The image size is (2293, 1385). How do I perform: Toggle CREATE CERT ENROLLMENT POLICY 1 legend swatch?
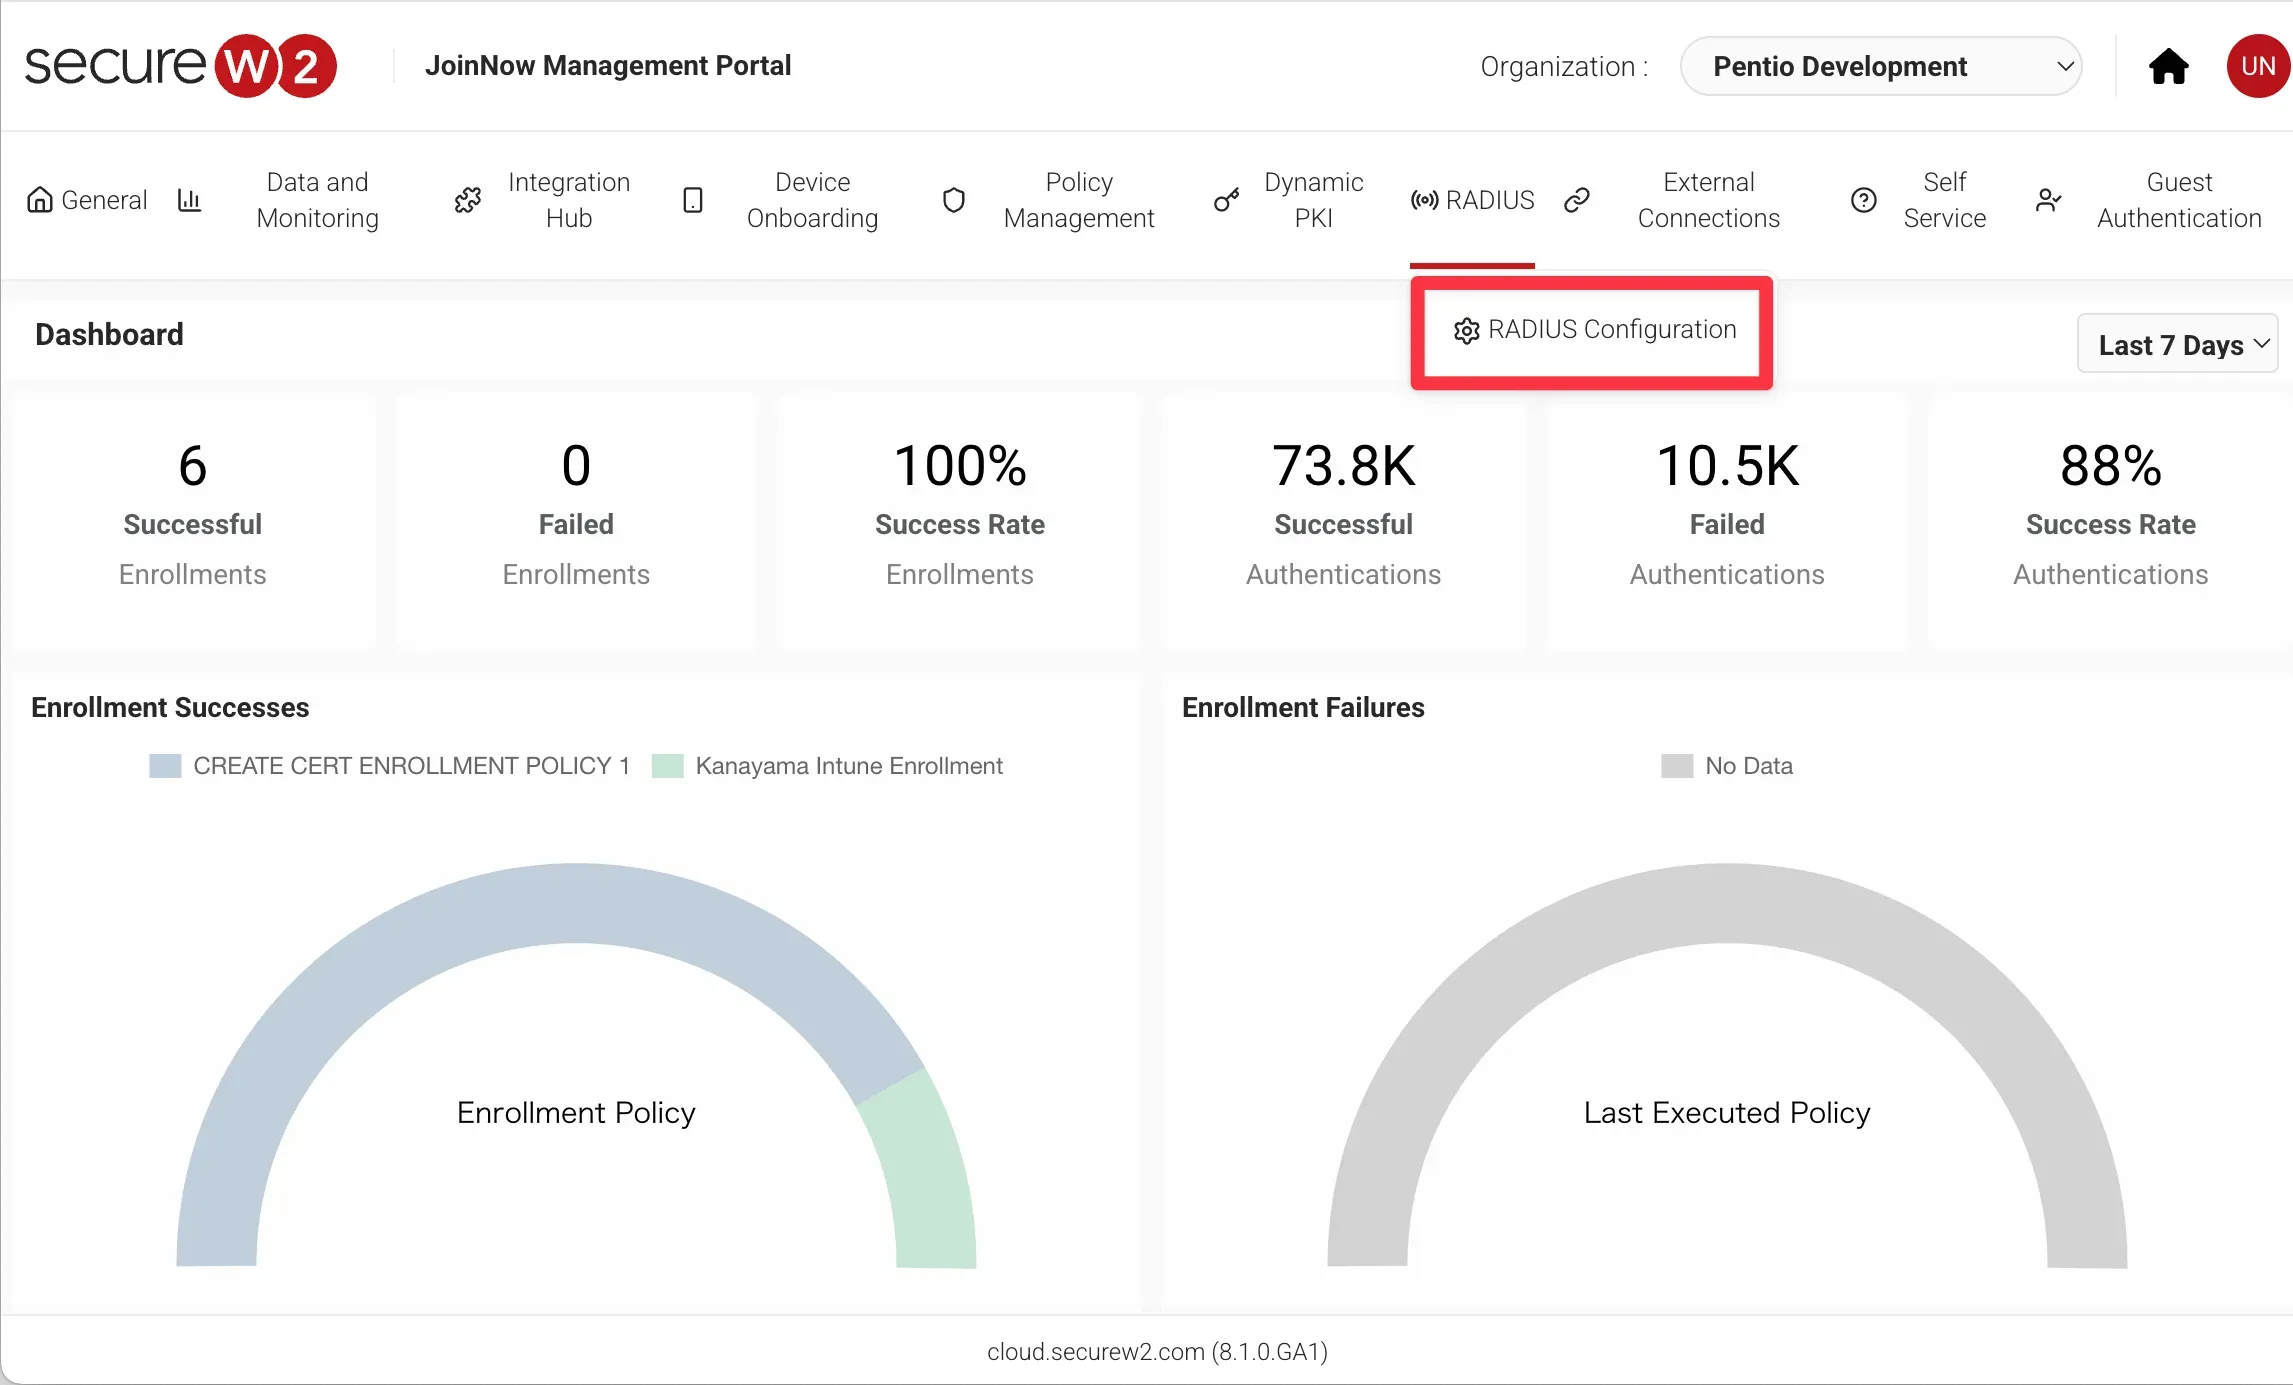165,766
